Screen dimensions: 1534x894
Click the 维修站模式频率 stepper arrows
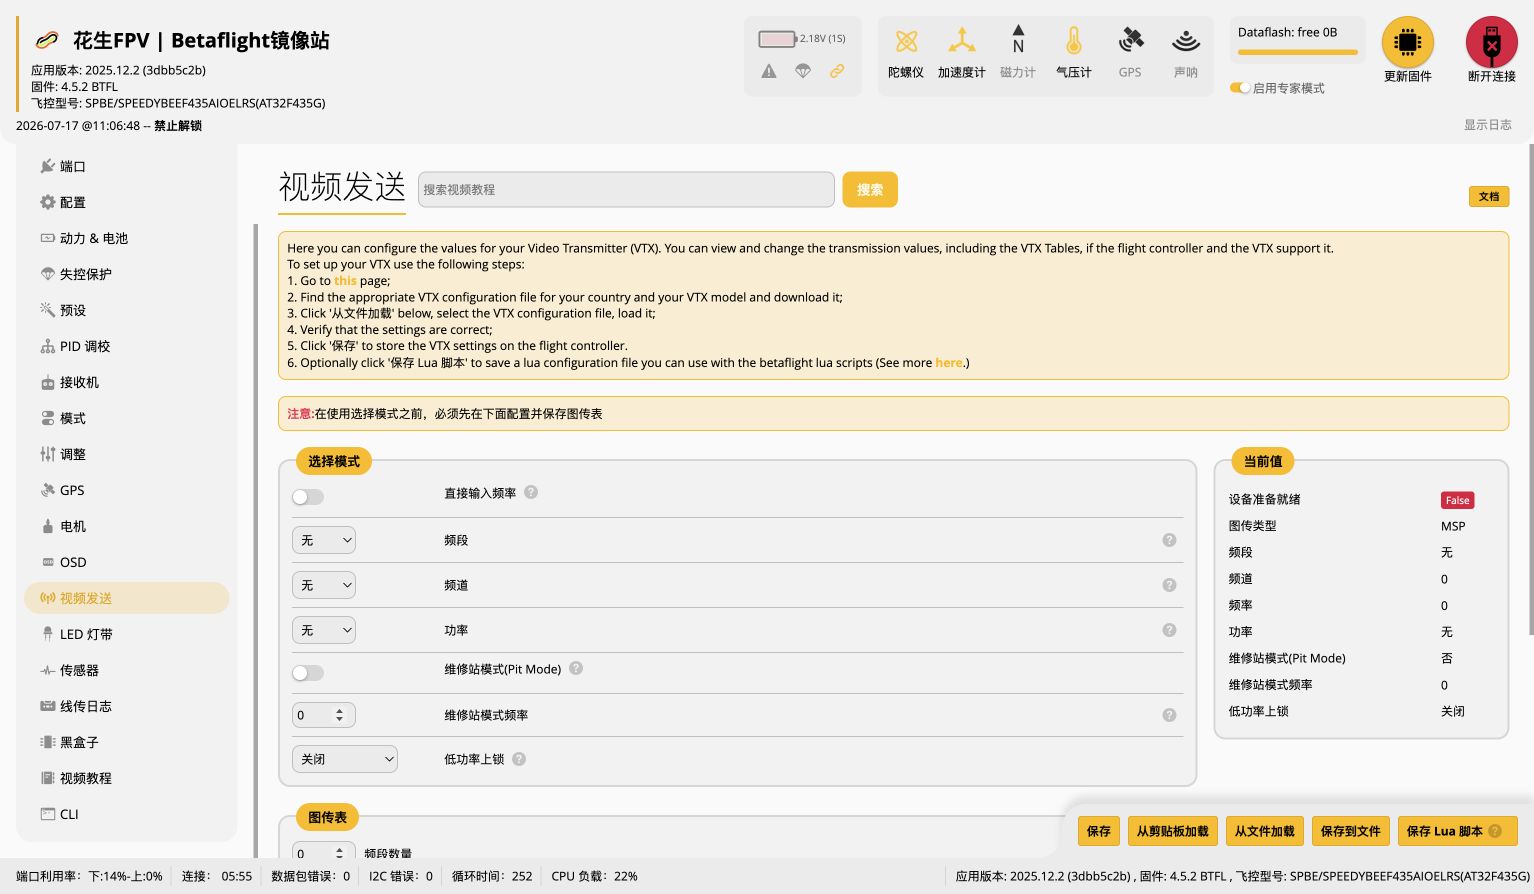click(x=340, y=715)
